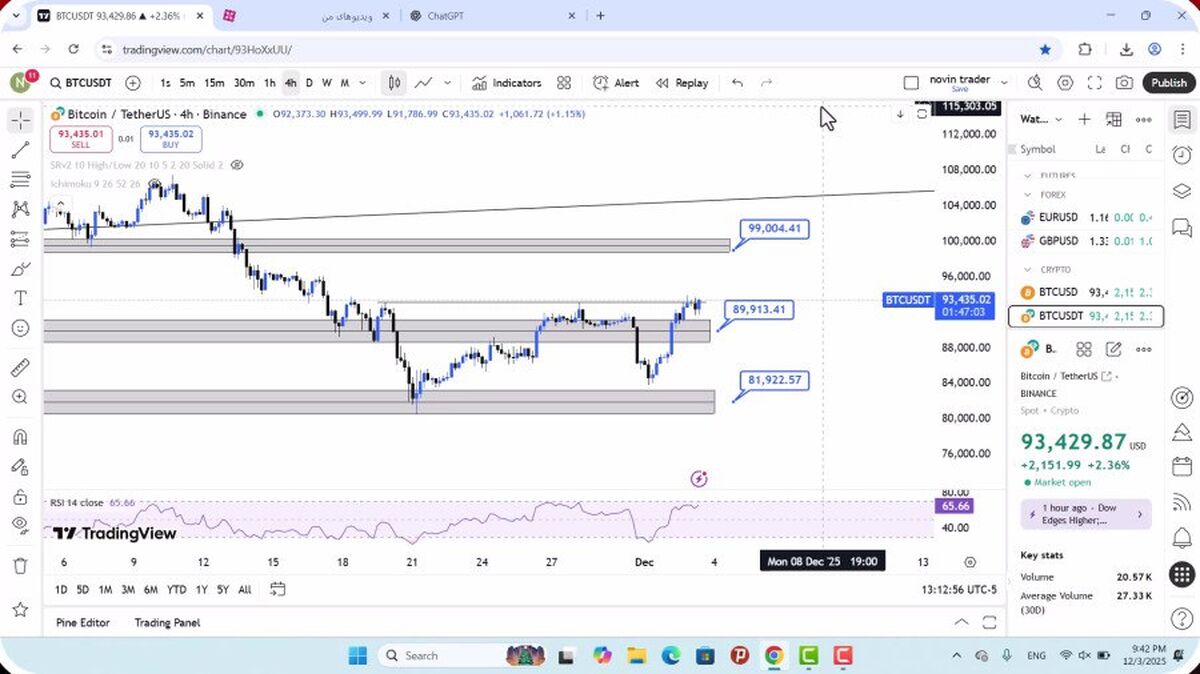Select the 15m timeframe

pos(214,83)
